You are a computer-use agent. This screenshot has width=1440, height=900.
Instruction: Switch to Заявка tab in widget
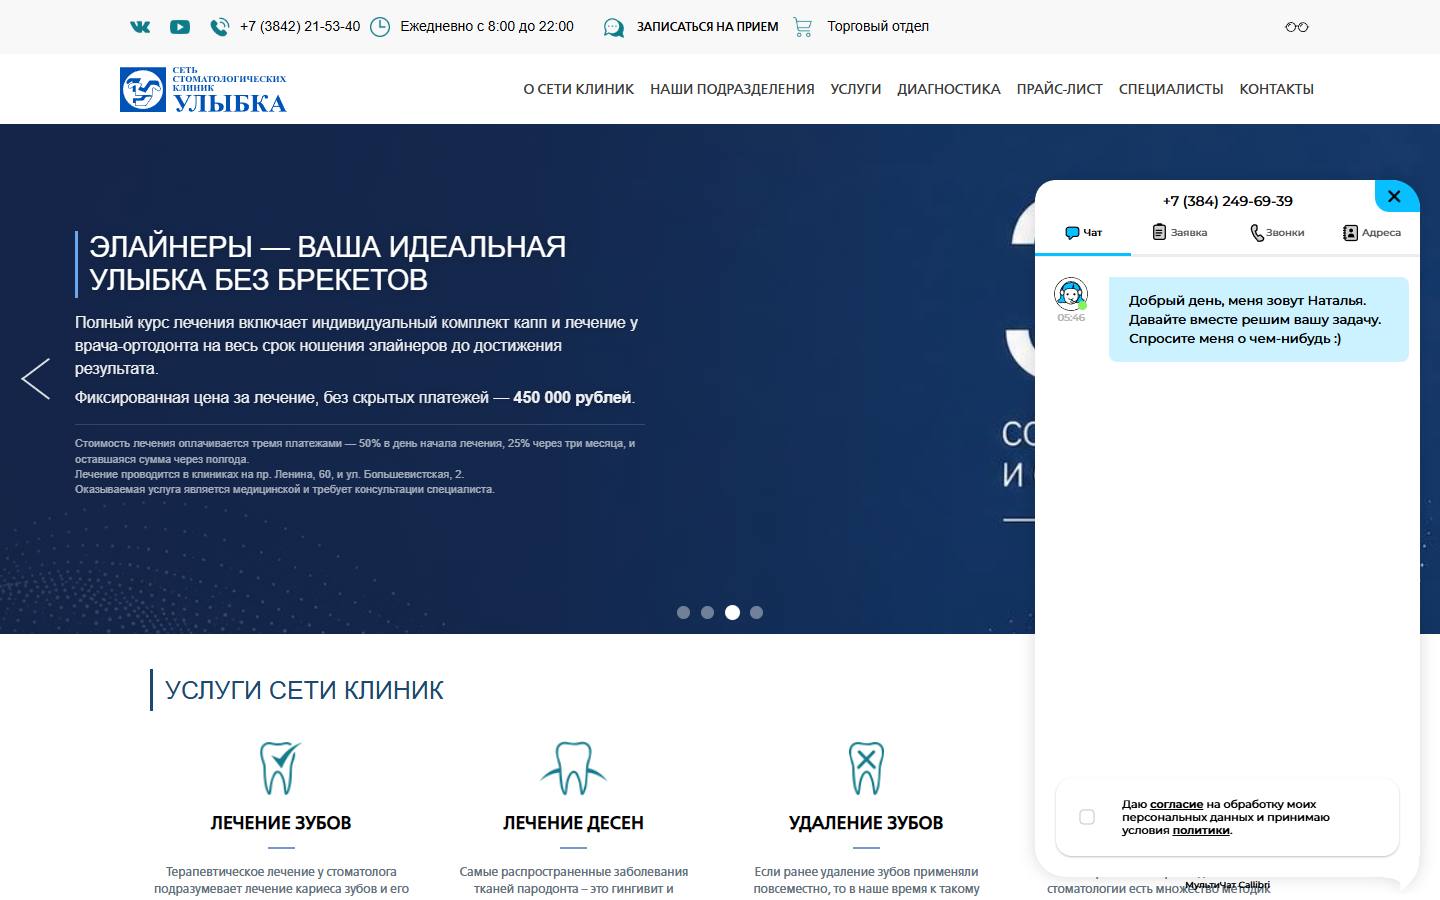(x=1179, y=233)
